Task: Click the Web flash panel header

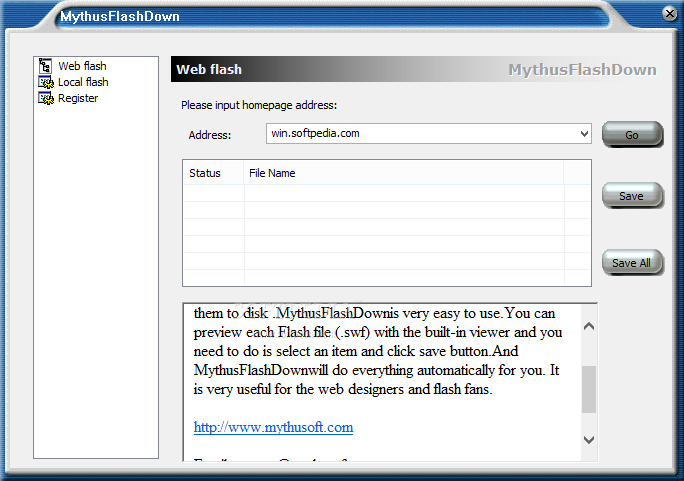Action: click(x=415, y=69)
